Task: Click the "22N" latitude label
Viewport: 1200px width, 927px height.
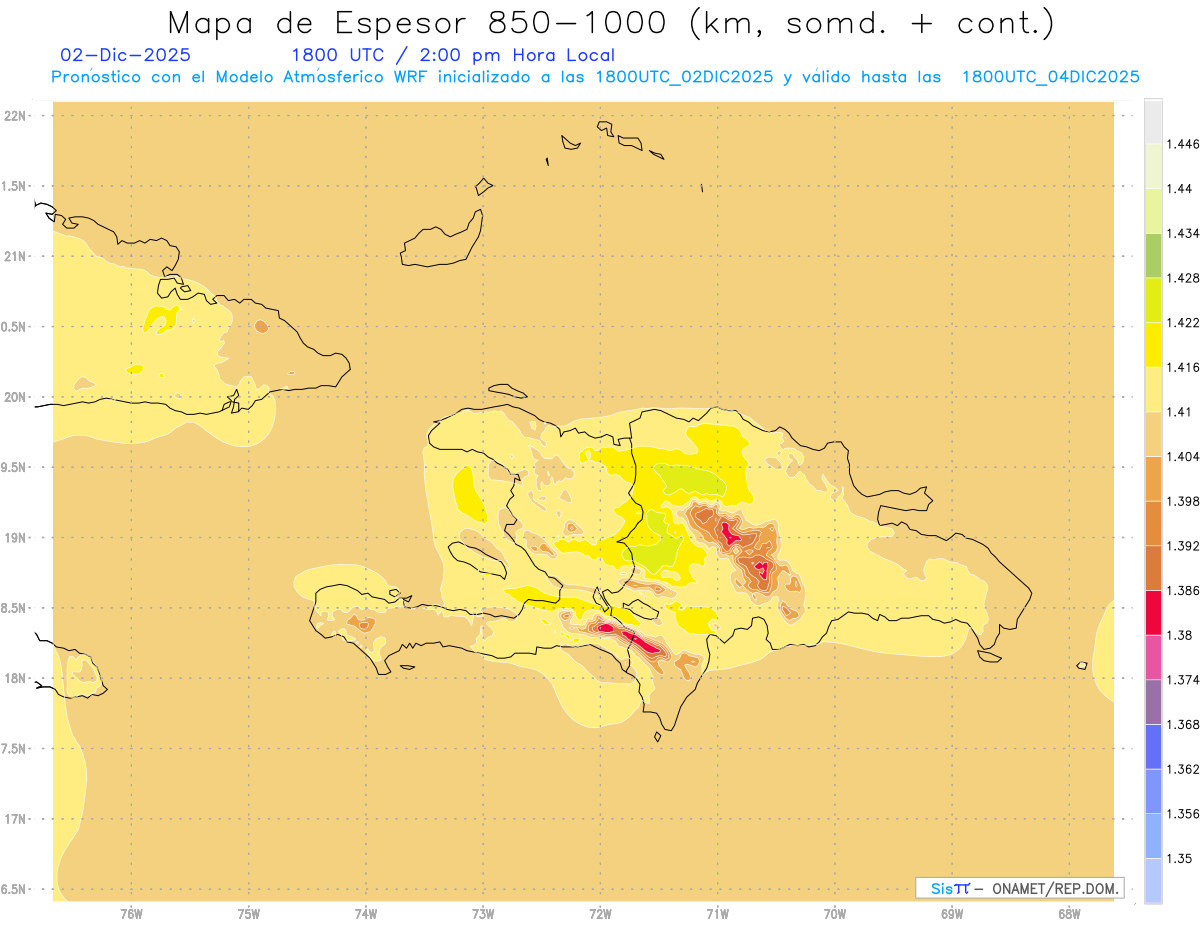Action: click(x=16, y=116)
